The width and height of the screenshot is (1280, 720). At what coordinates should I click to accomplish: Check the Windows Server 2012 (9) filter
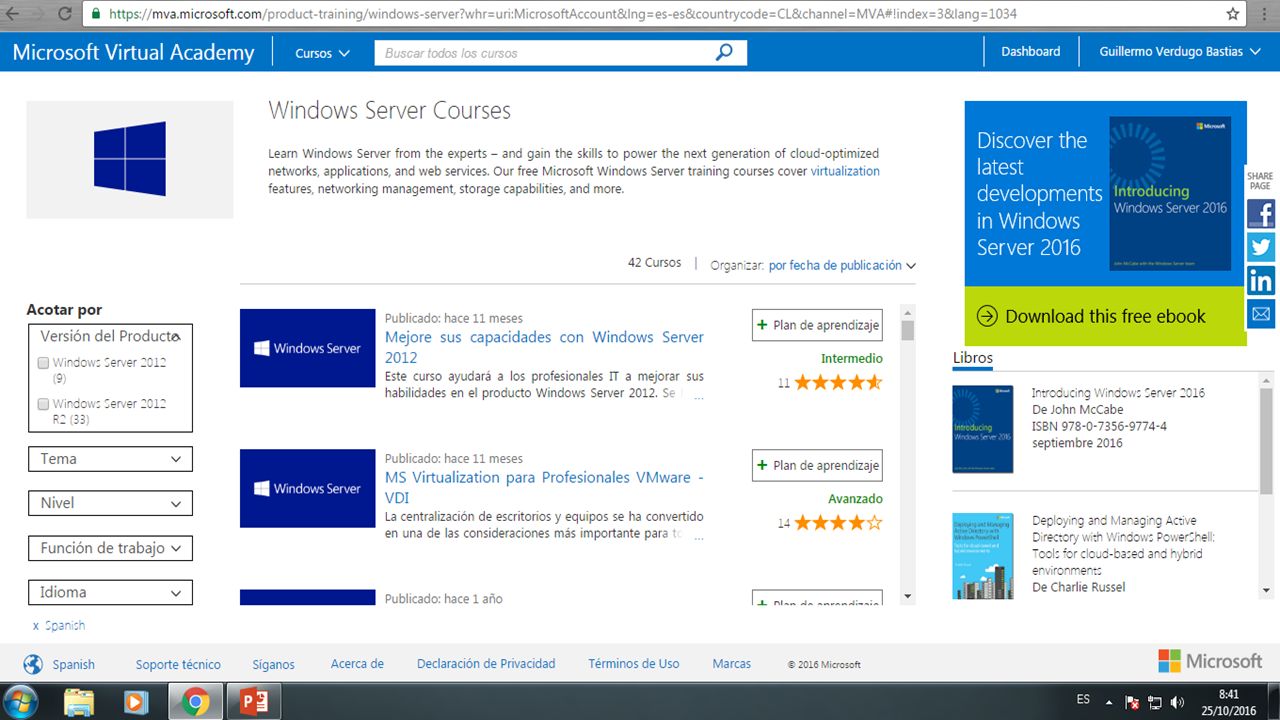pos(43,363)
